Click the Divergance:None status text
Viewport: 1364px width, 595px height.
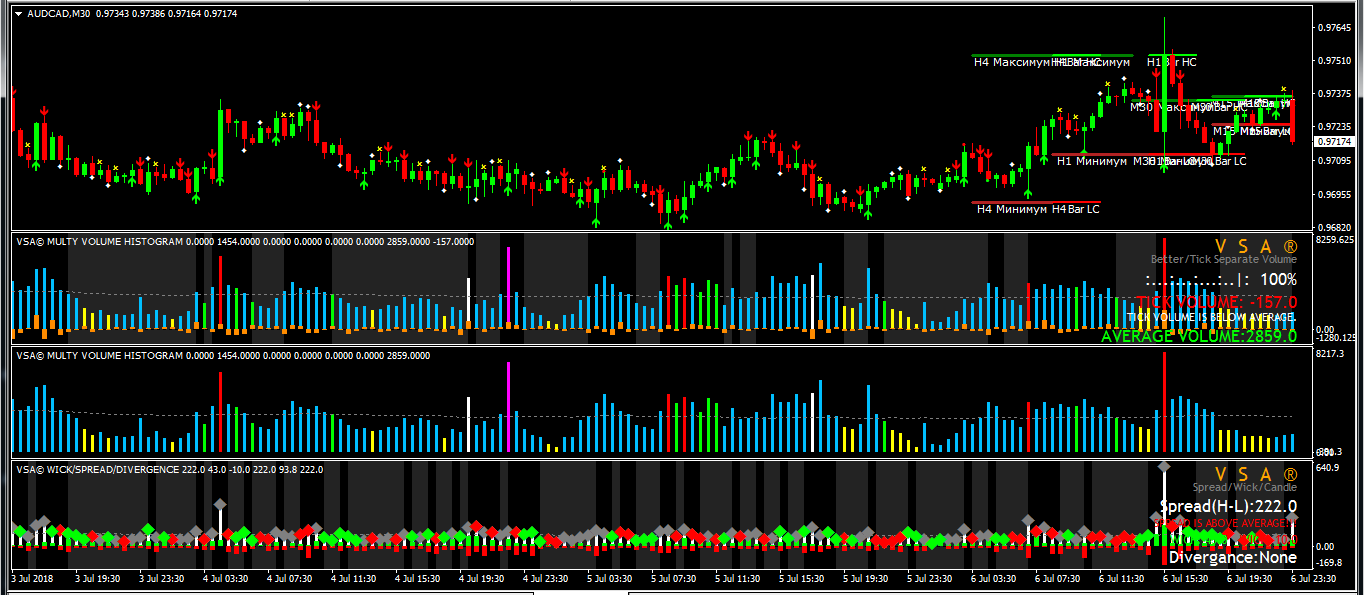pyautogui.click(x=1232, y=557)
